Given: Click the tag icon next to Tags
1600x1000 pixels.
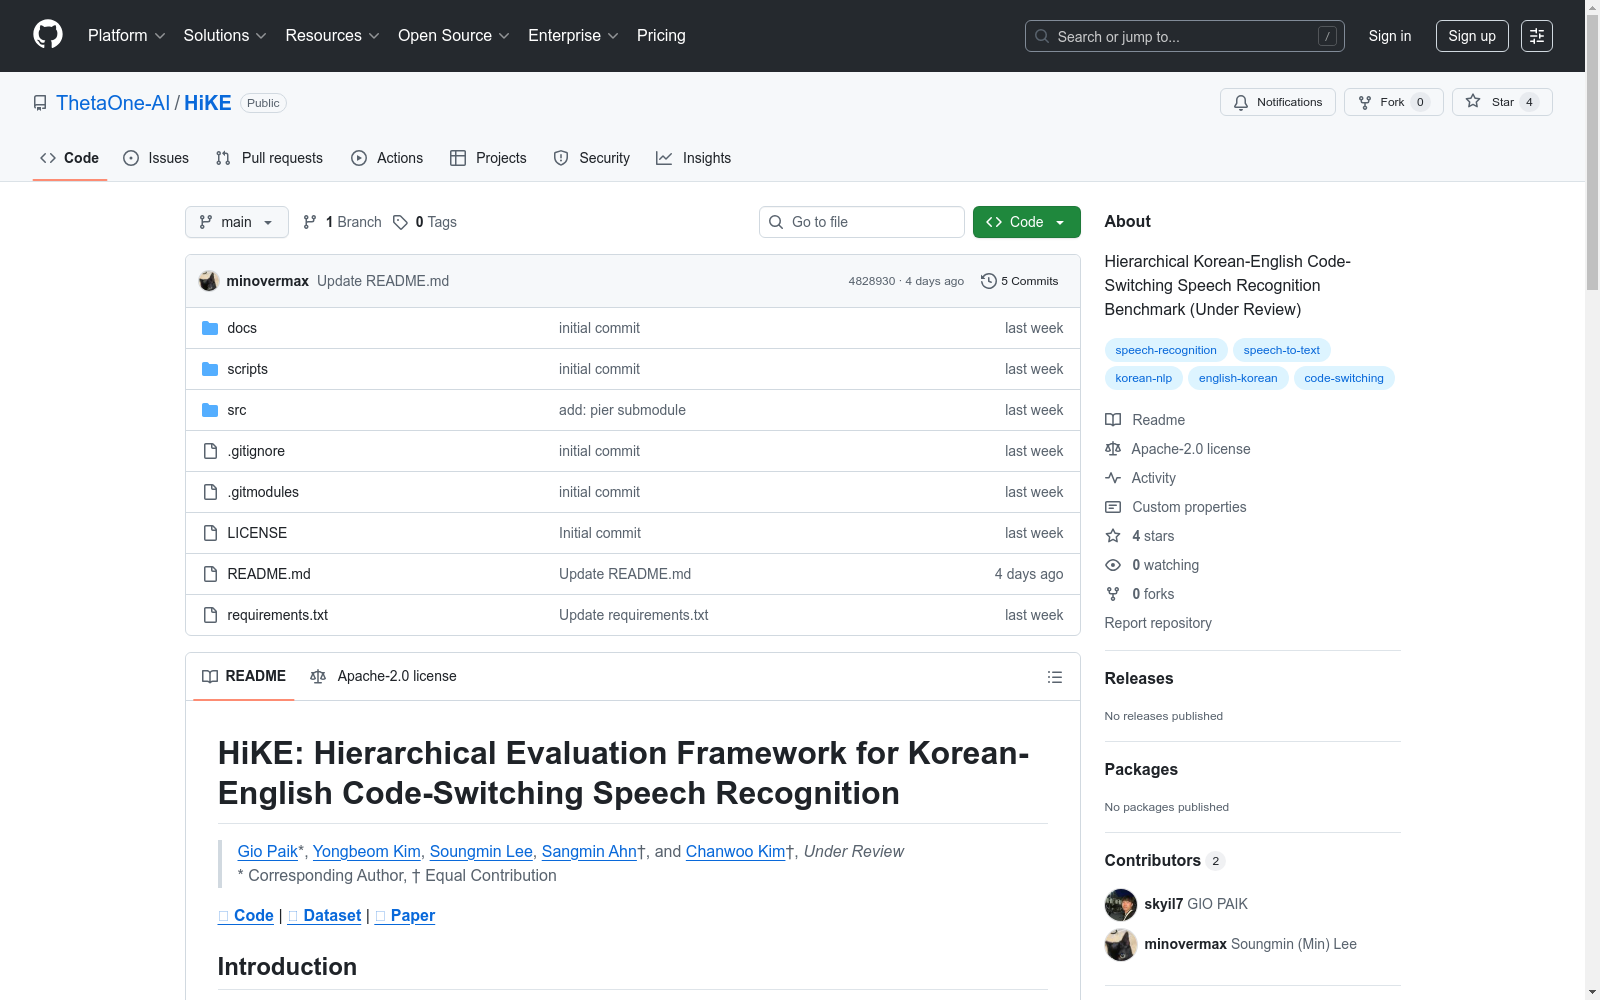Looking at the screenshot, I should click(400, 222).
